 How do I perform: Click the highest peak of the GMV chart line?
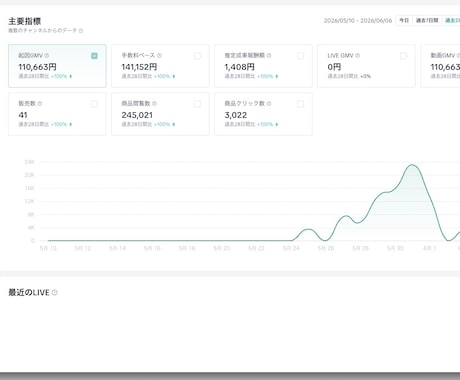[412, 165]
